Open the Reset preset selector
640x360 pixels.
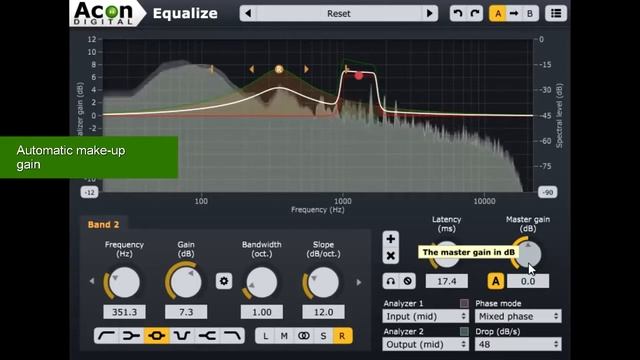coord(339,13)
